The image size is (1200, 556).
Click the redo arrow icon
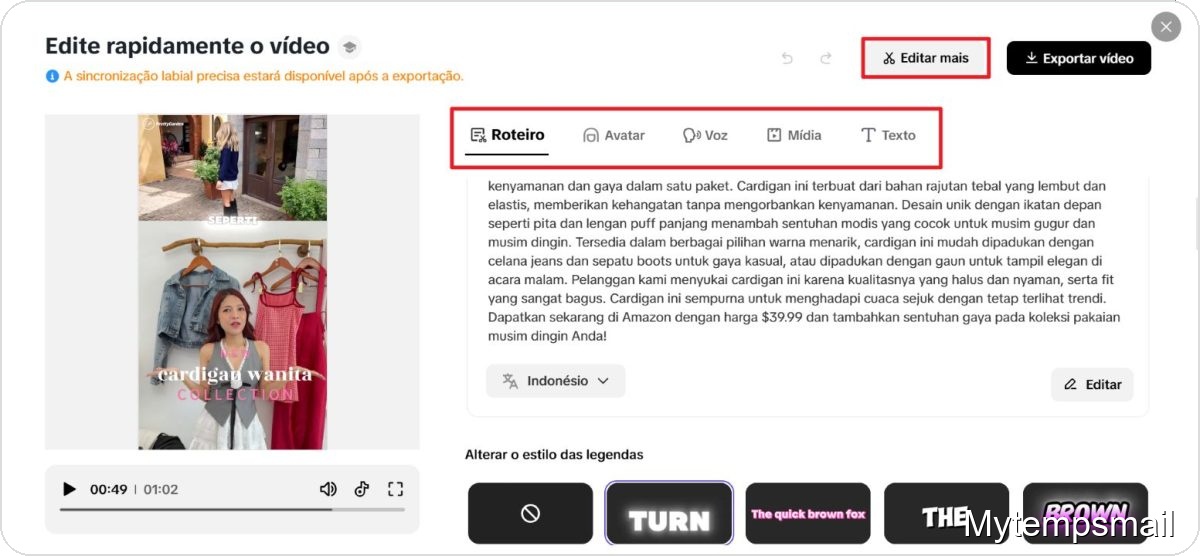coord(826,59)
